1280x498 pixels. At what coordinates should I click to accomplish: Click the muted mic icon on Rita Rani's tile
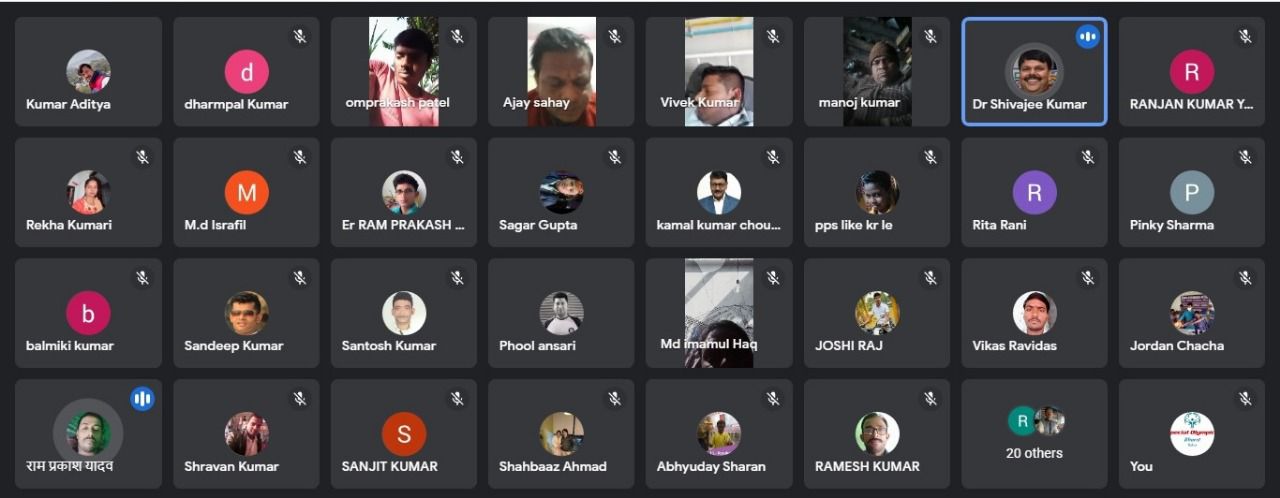pos(1087,157)
